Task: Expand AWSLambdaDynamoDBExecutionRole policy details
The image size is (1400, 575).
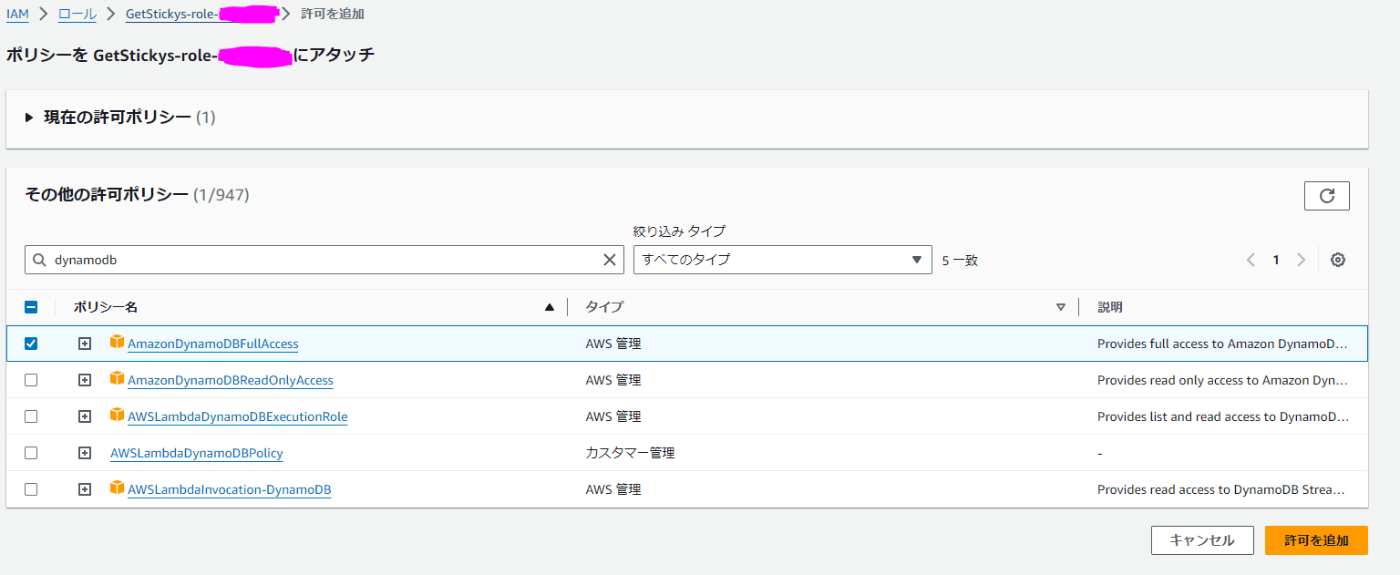Action: (85, 416)
